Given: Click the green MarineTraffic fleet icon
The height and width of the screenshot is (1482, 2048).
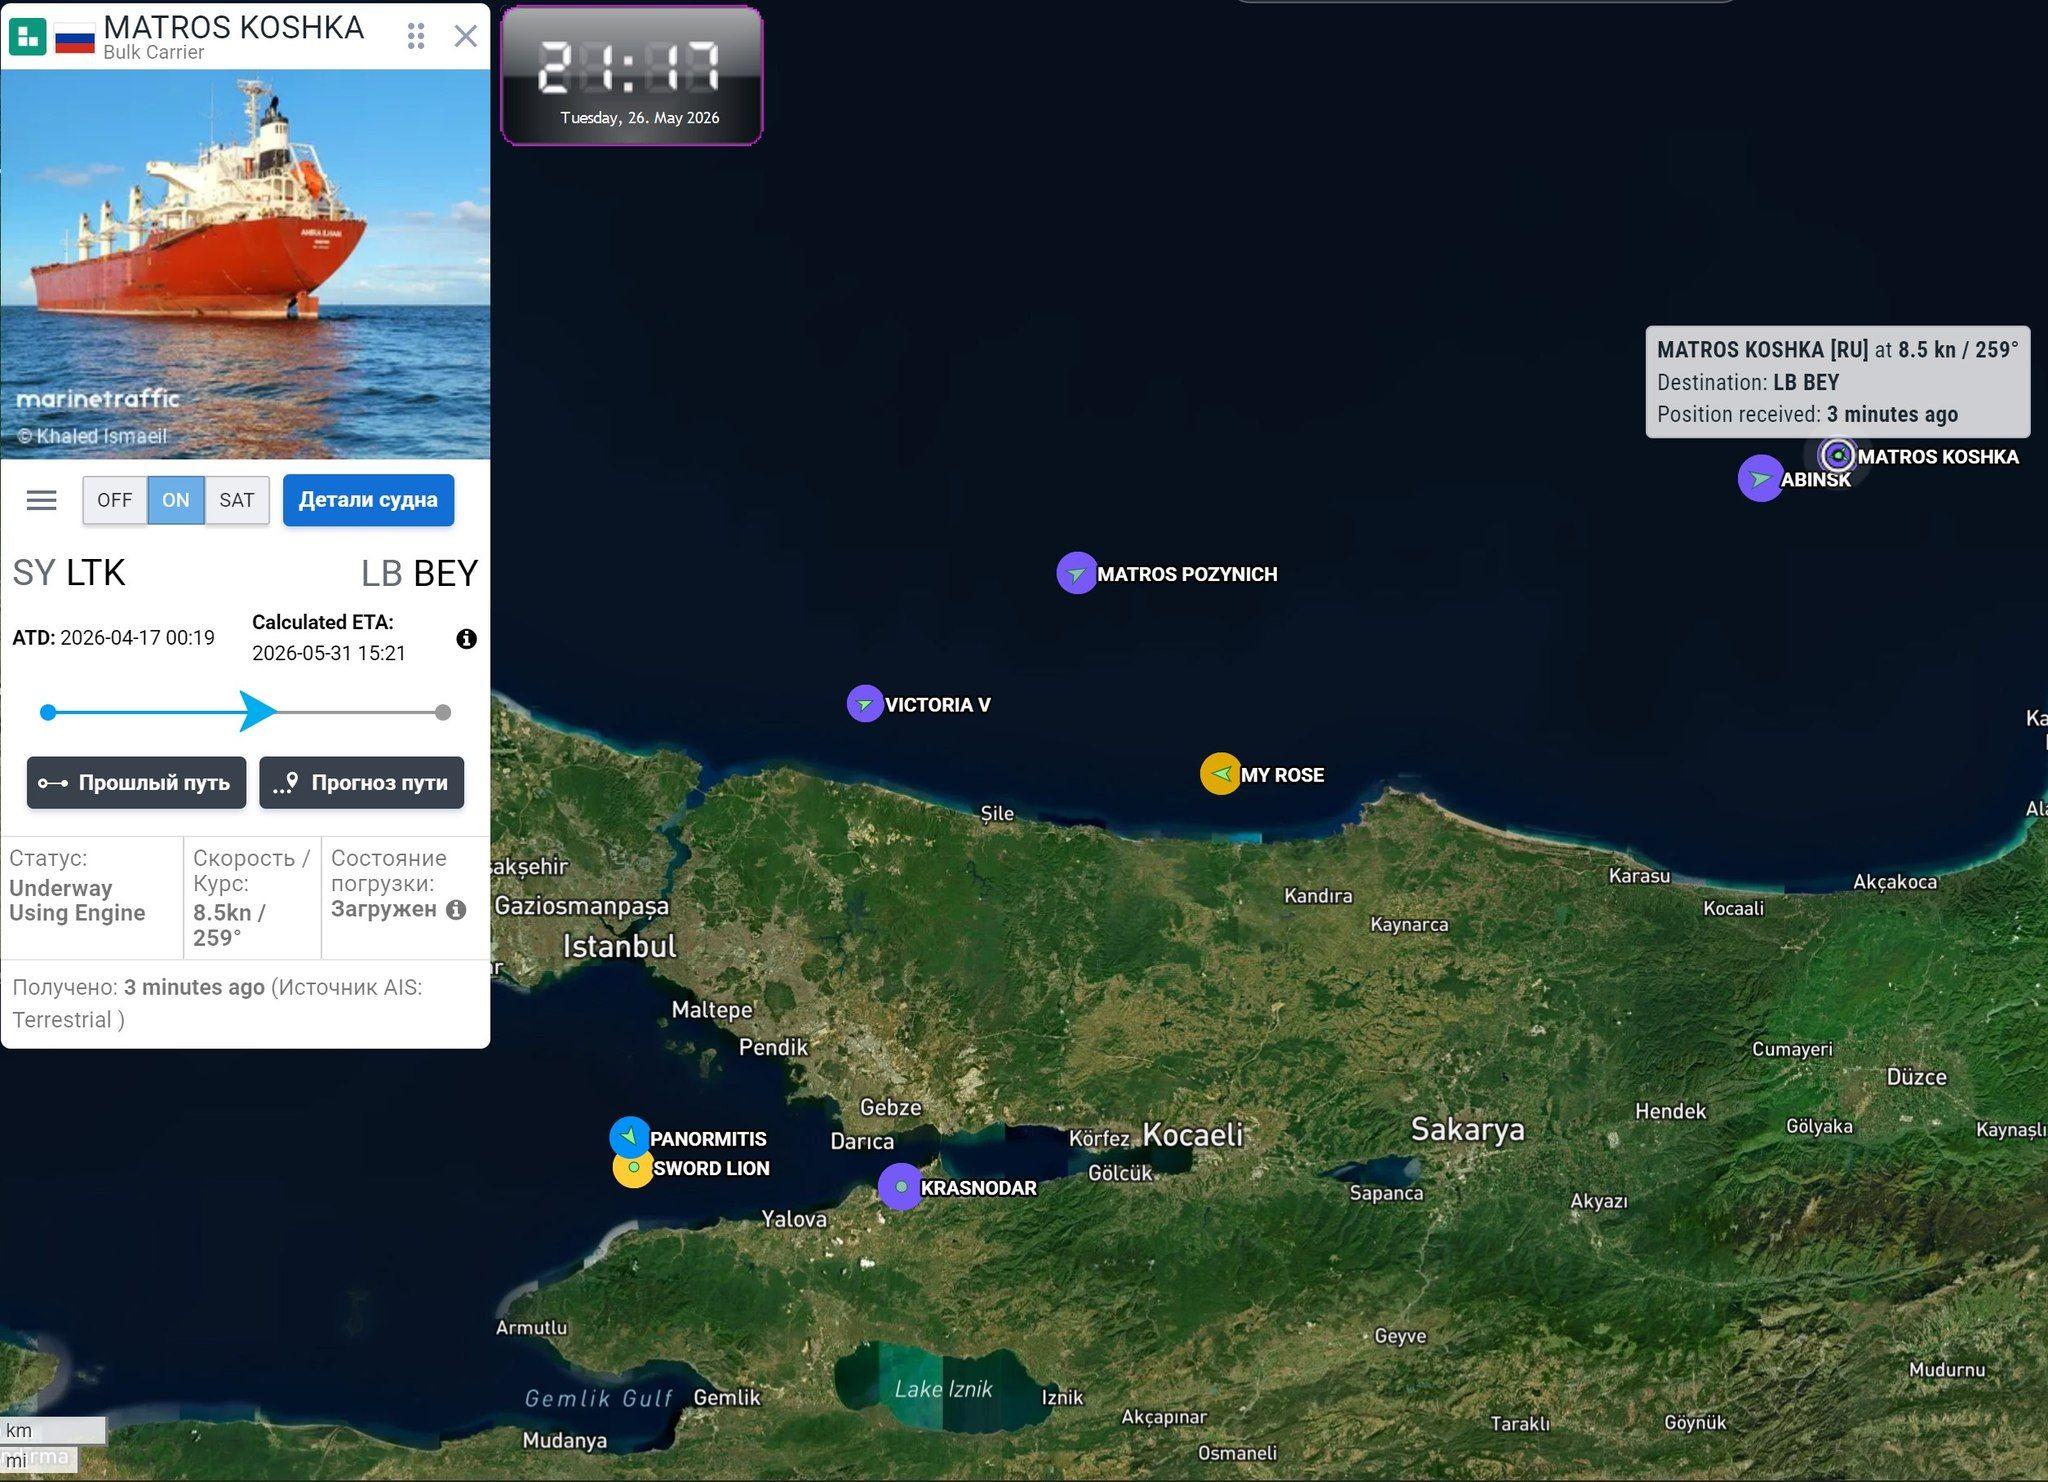Looking at the screenshot, I should tap(28, 37).
